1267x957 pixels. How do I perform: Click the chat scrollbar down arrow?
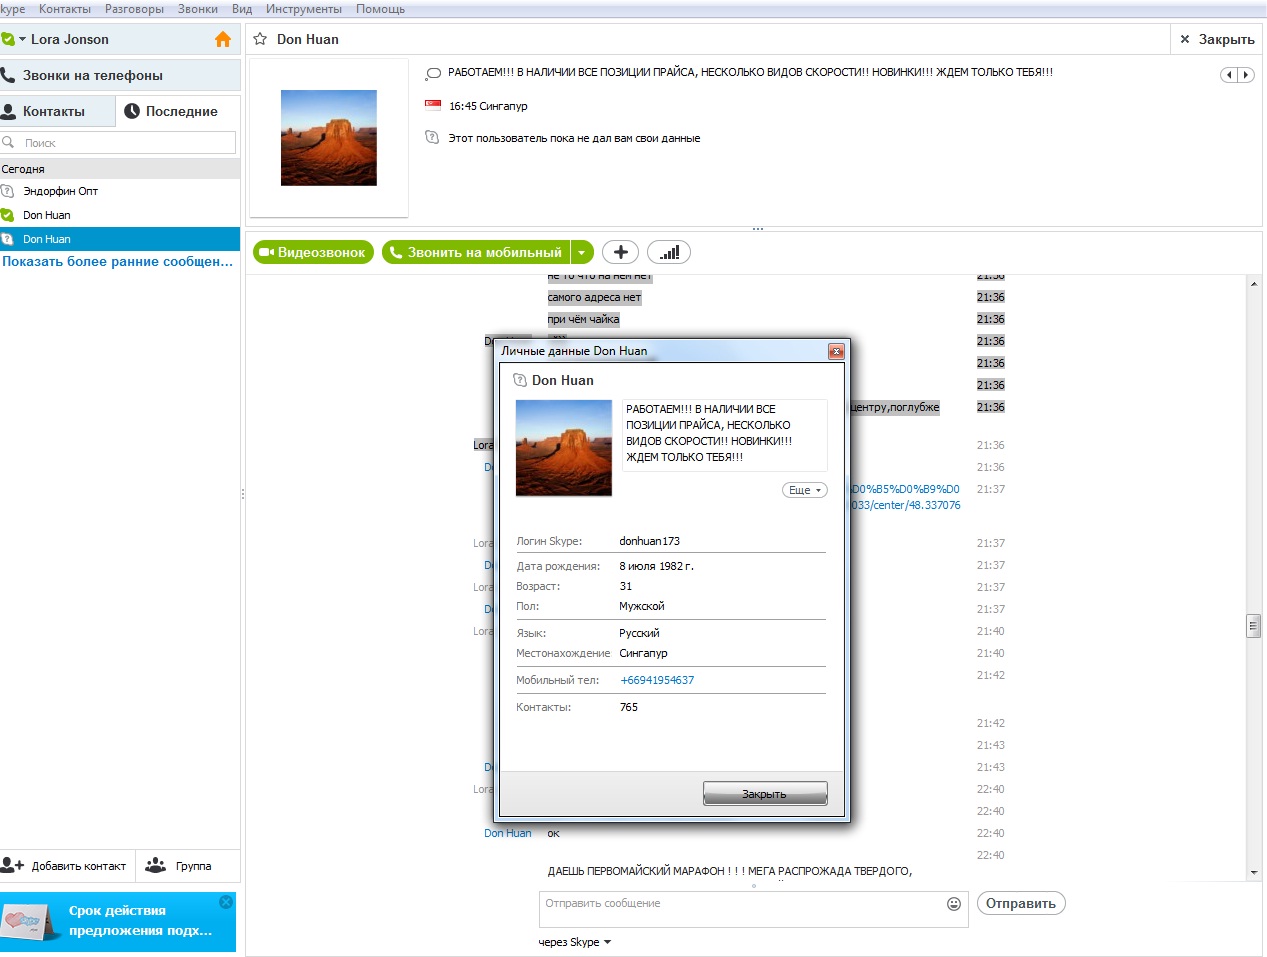click(1253, 872)
